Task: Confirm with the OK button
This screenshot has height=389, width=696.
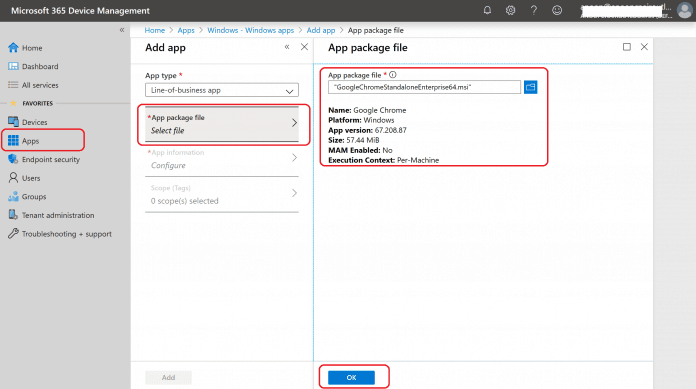Action: click(352, 377)
